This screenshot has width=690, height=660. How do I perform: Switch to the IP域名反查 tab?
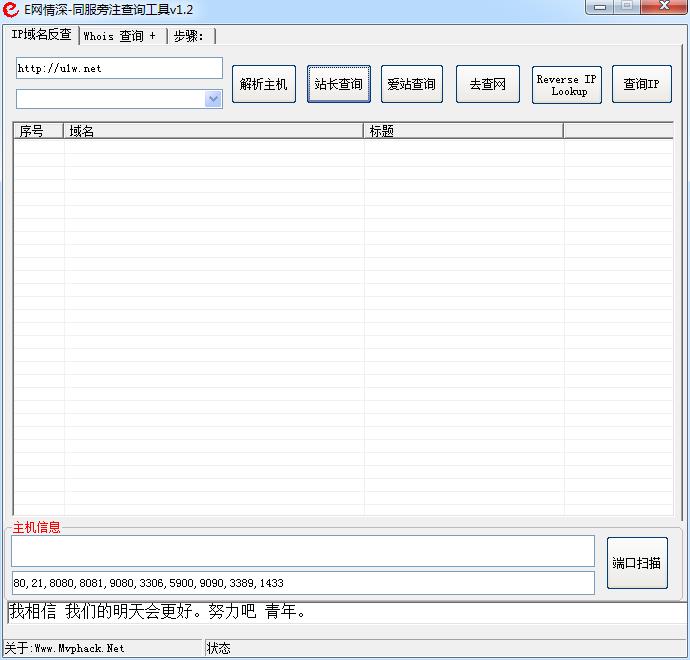coord(42,35)
